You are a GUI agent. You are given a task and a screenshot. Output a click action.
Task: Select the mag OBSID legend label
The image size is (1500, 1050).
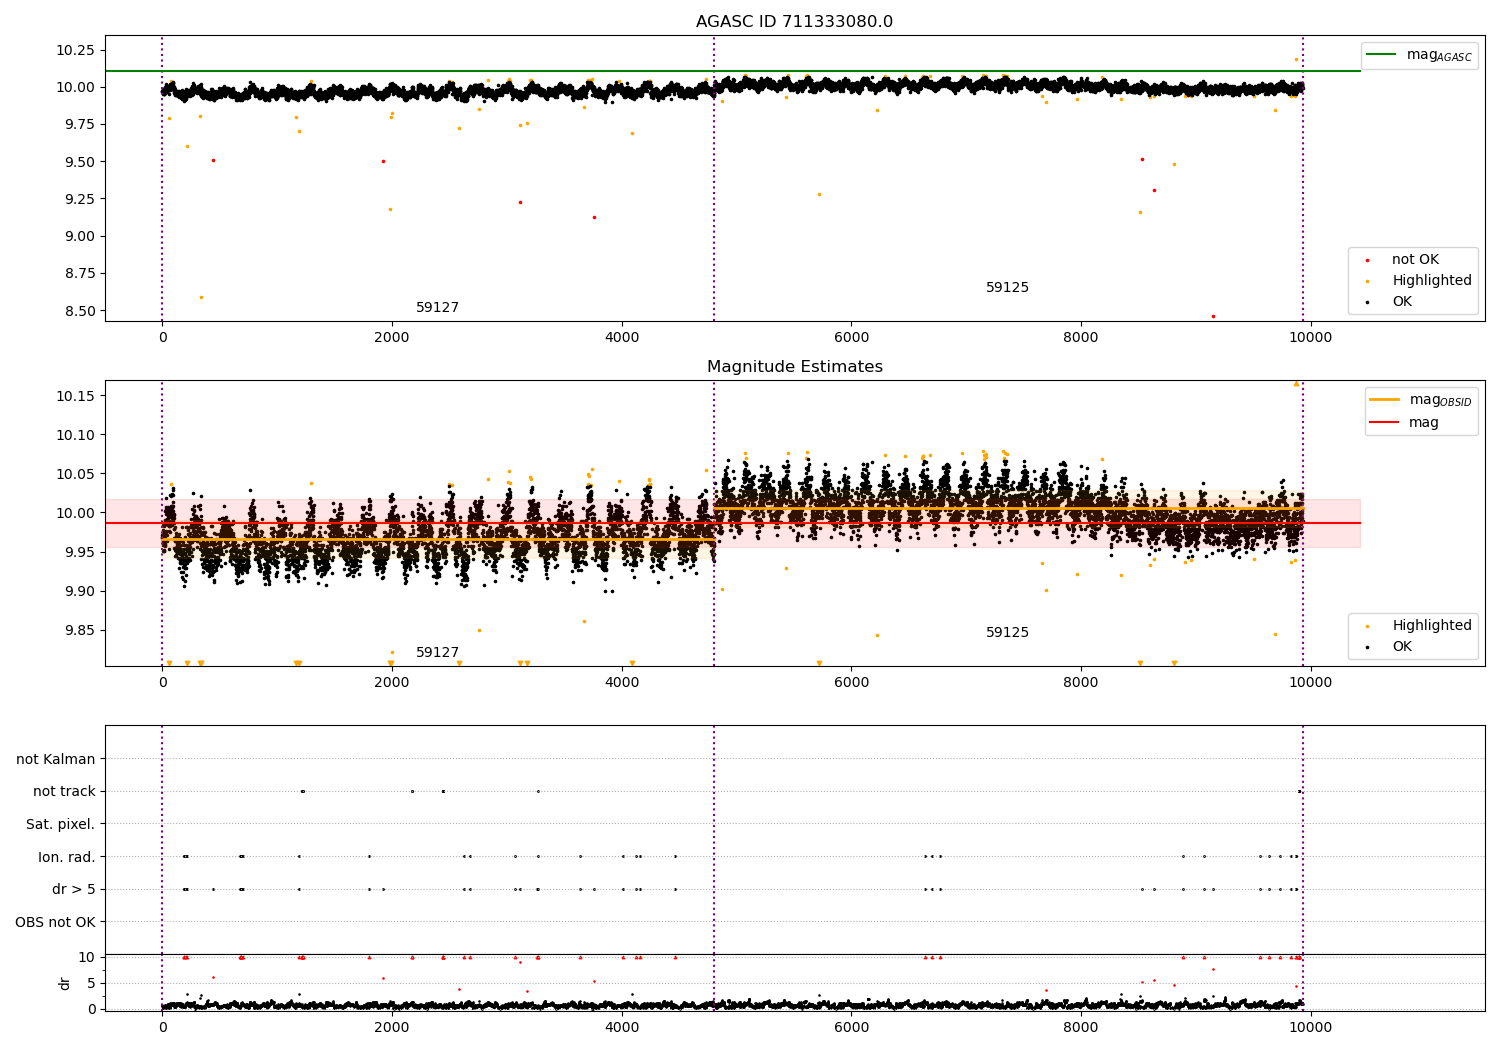coord(1441,401)
